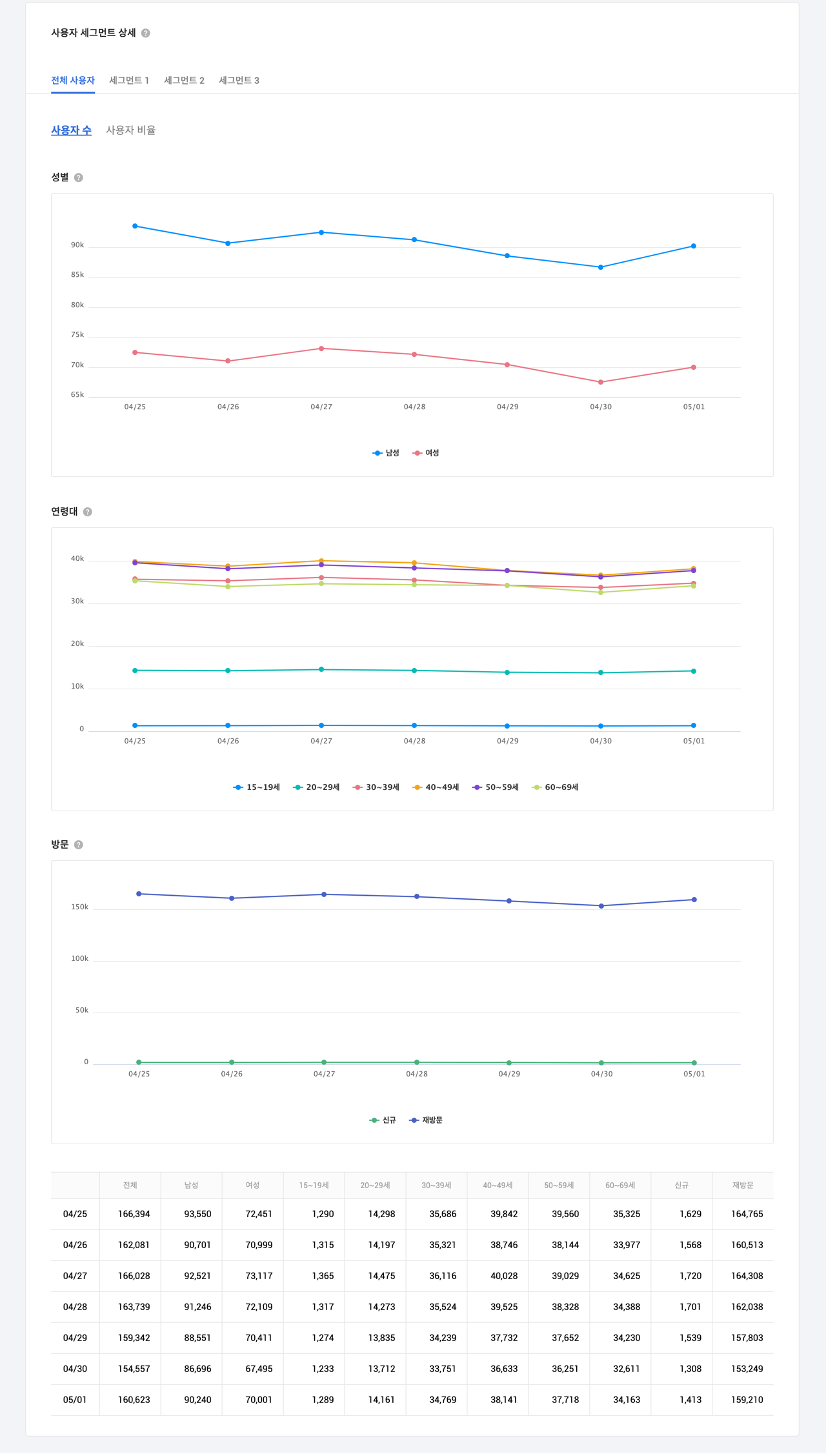Switch view to 사용자 비율
Image resolution: width=827 pixels, height=1454 pixels.
point(131,130)
